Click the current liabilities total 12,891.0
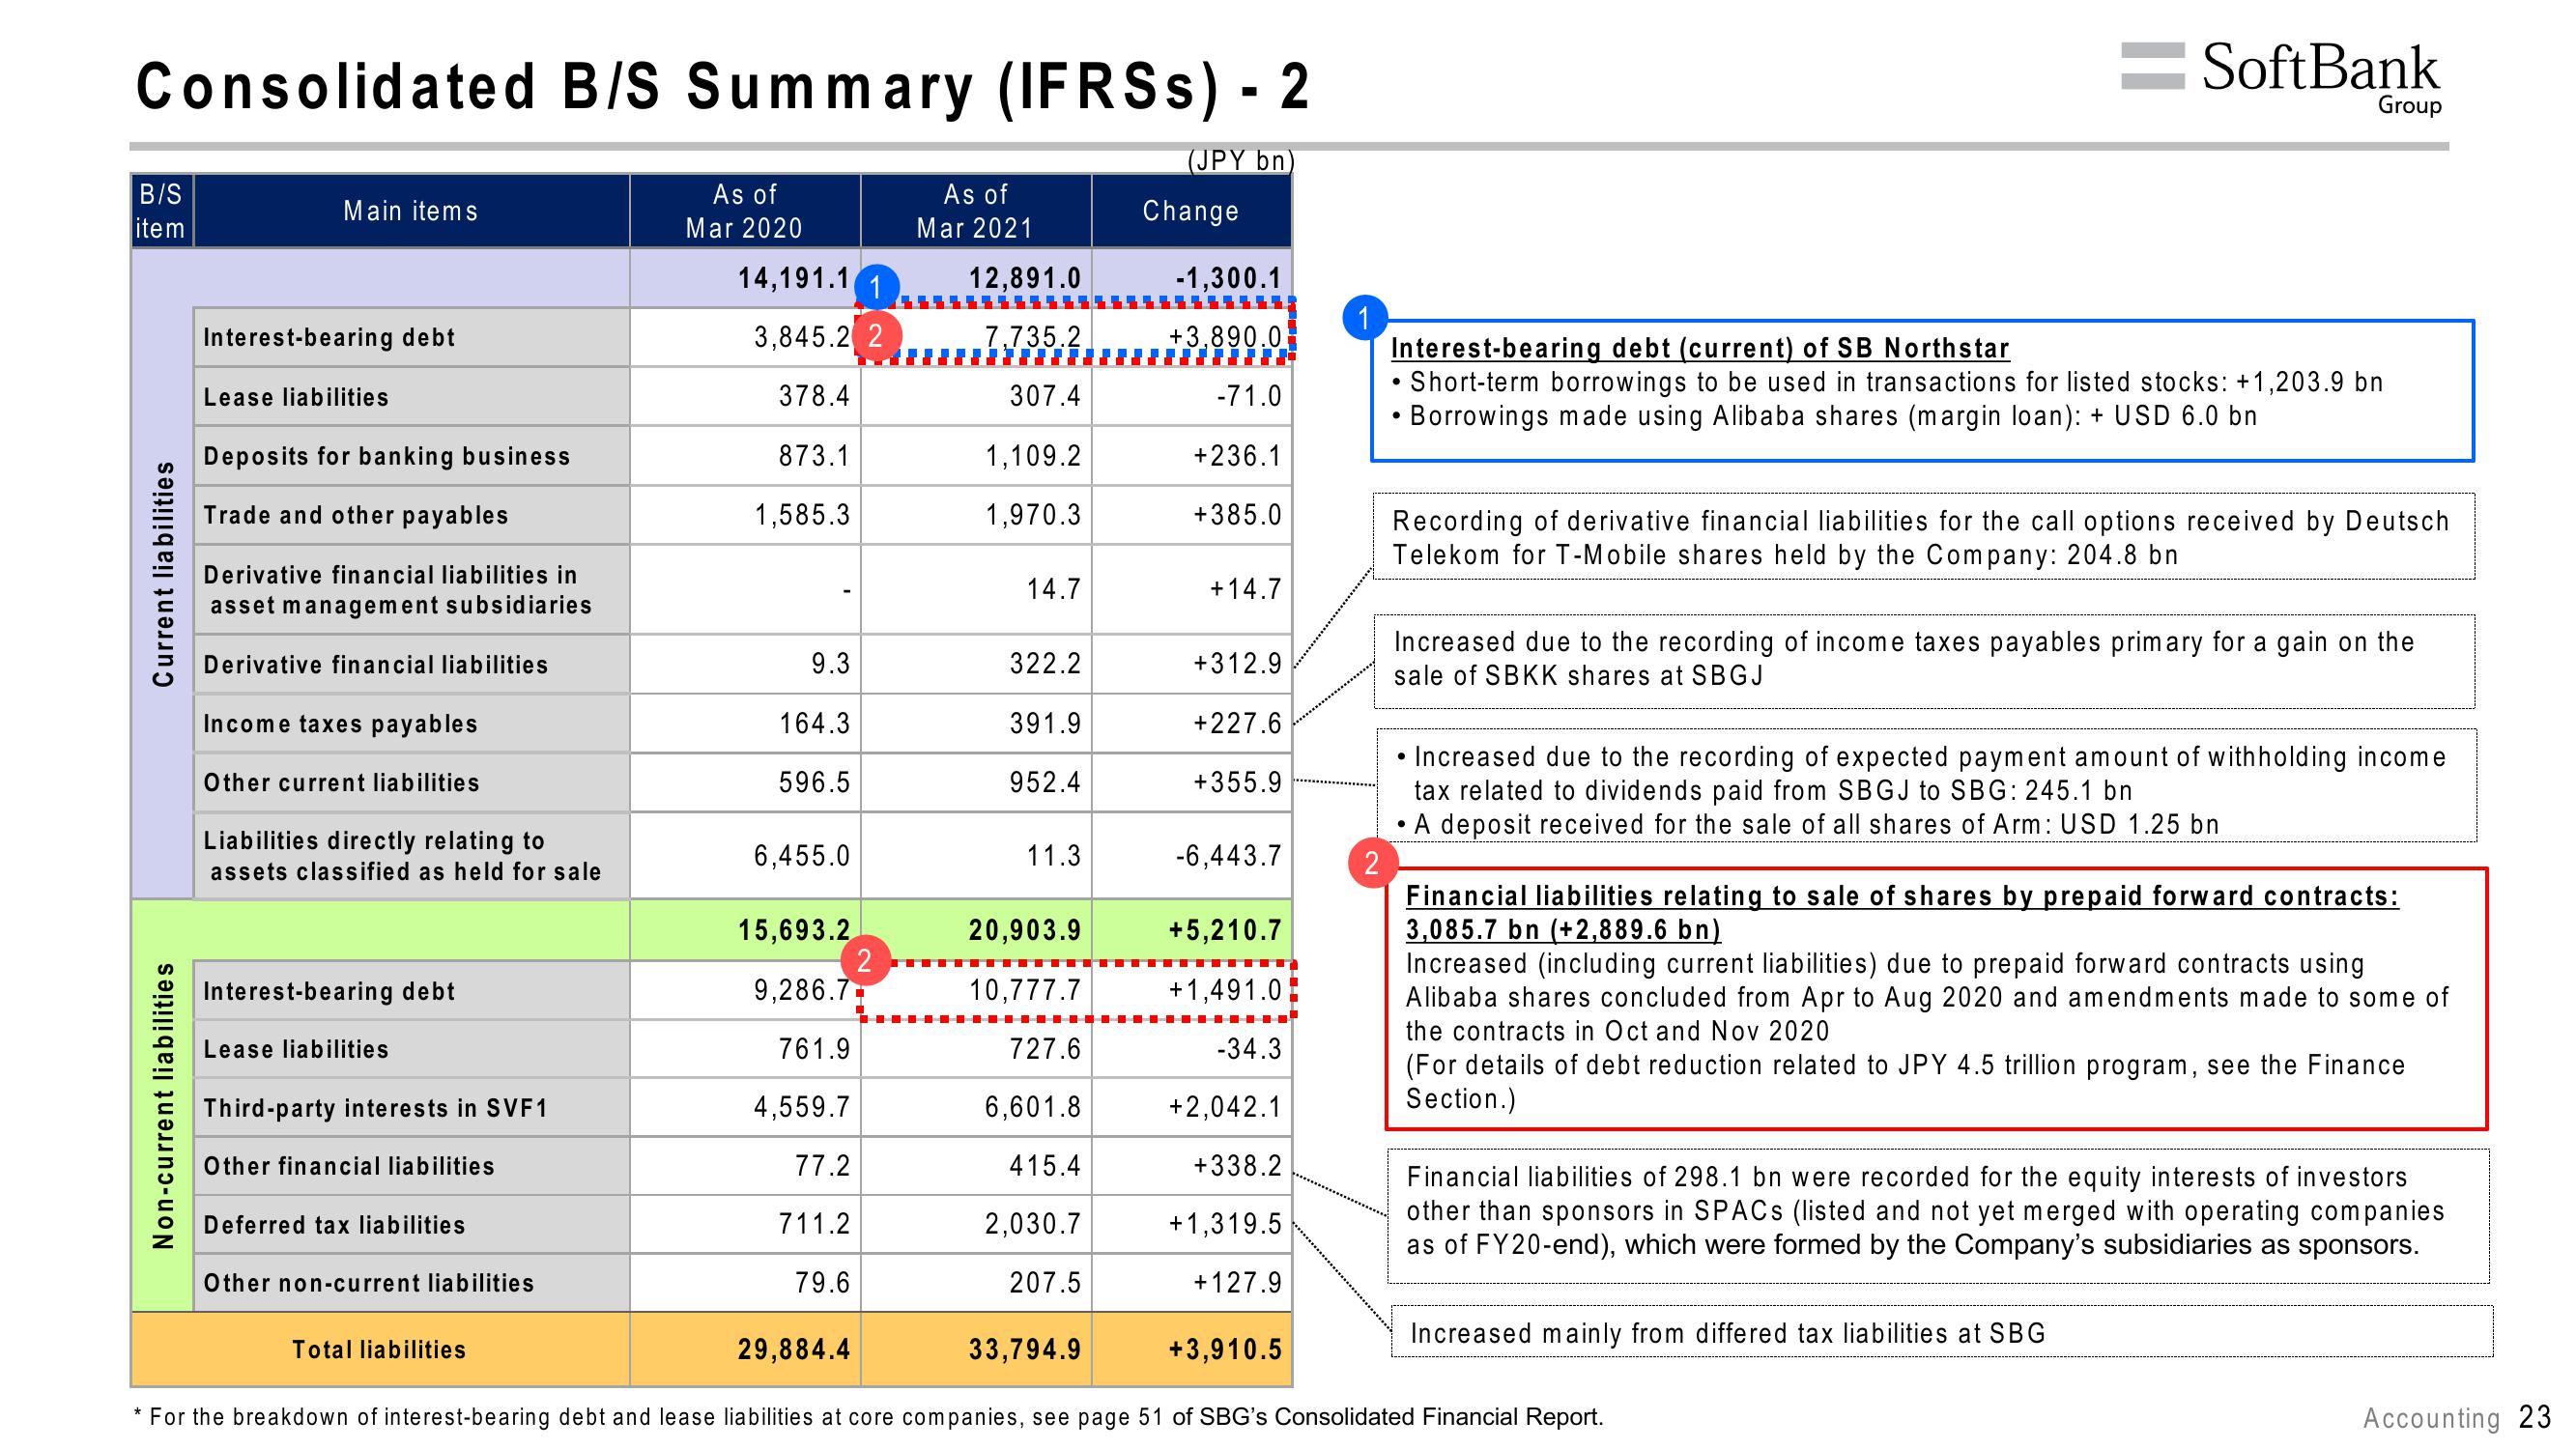Screen dimensions: 2576x1449 coord(1025,278)
